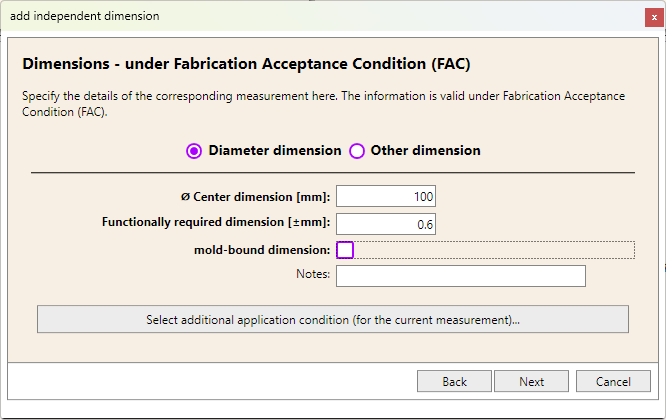Click the 'Ø Center dimension [mm]:' label

(255, 197)
